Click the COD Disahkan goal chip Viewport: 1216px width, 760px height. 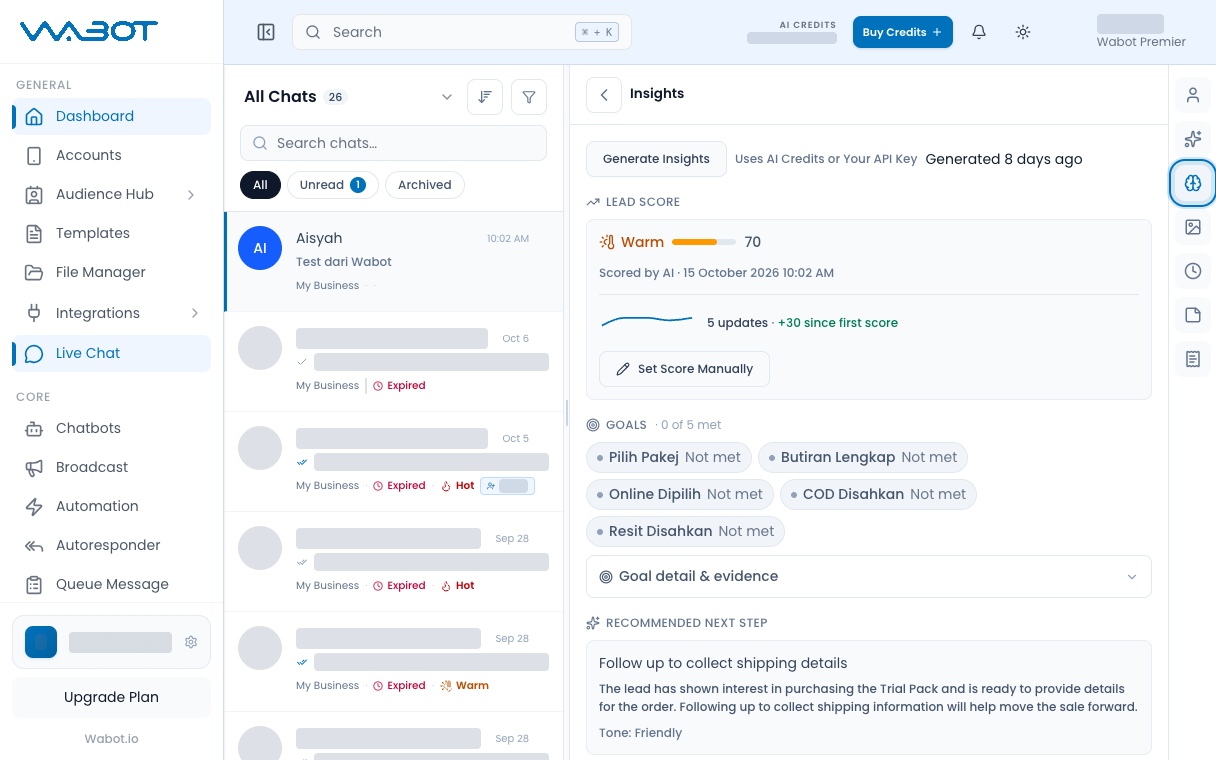point(878,494)
